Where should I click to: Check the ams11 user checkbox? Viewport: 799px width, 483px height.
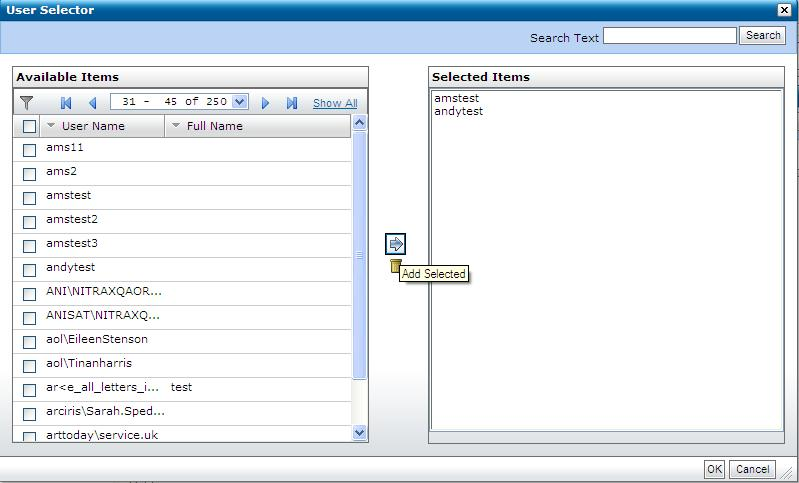(30, 150)
